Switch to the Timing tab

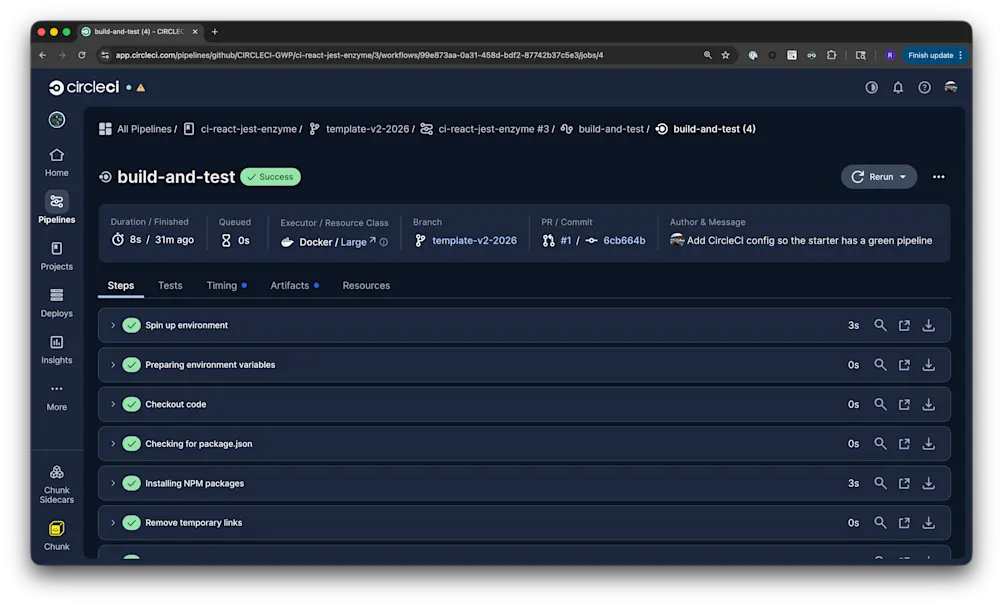tap(226, 285)
